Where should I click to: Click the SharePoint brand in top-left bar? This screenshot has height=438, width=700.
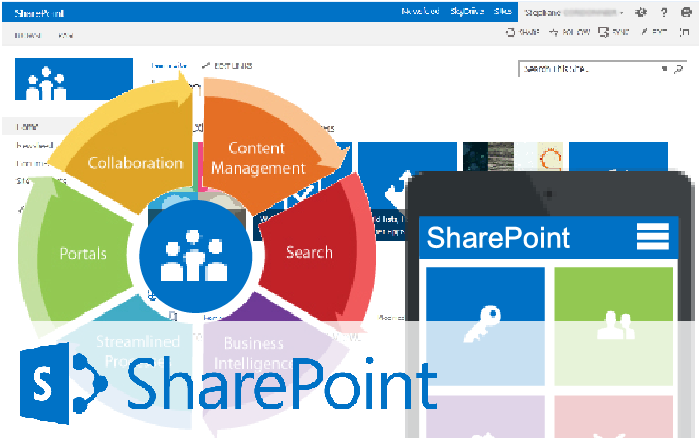point(39,13)
